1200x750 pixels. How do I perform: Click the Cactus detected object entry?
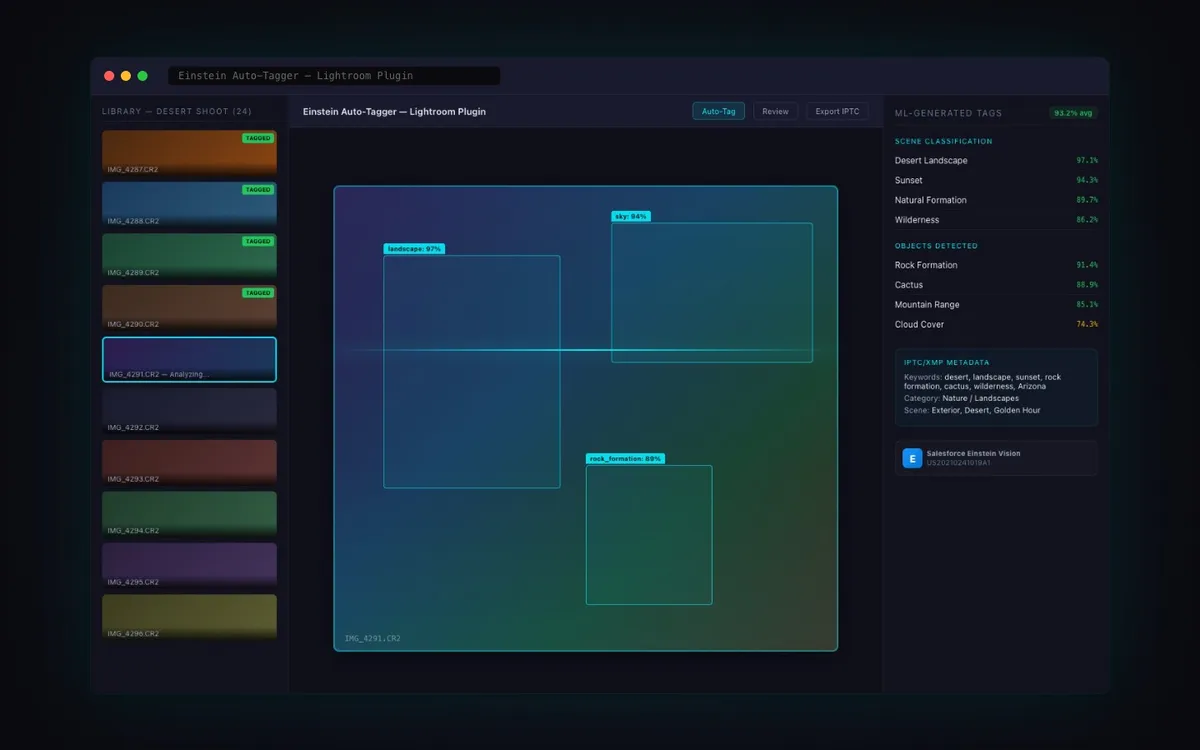995,285
